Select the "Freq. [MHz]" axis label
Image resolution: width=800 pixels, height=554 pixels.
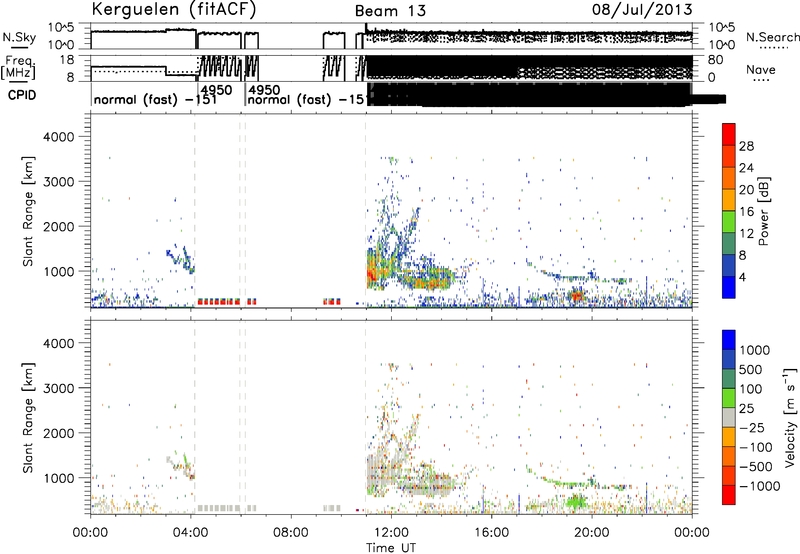[20, 68]
